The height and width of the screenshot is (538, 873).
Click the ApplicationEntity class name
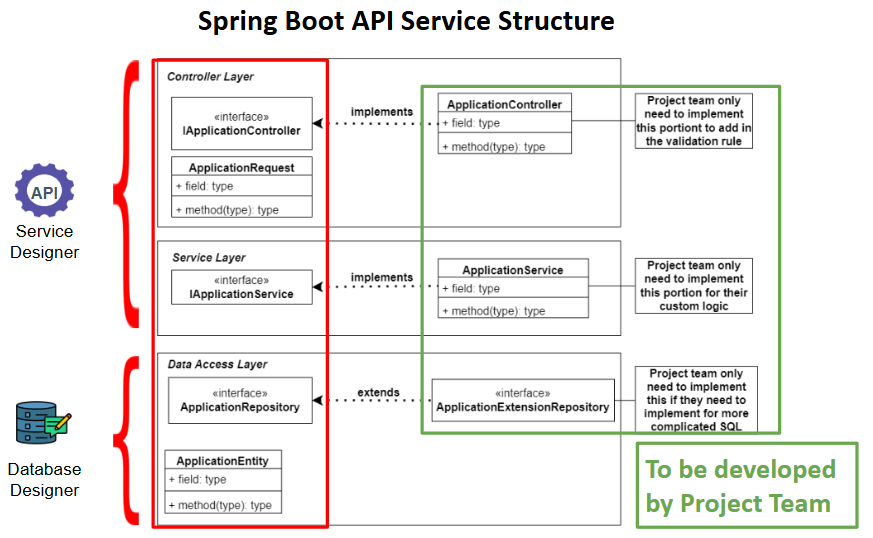click(x=223, y=461)
